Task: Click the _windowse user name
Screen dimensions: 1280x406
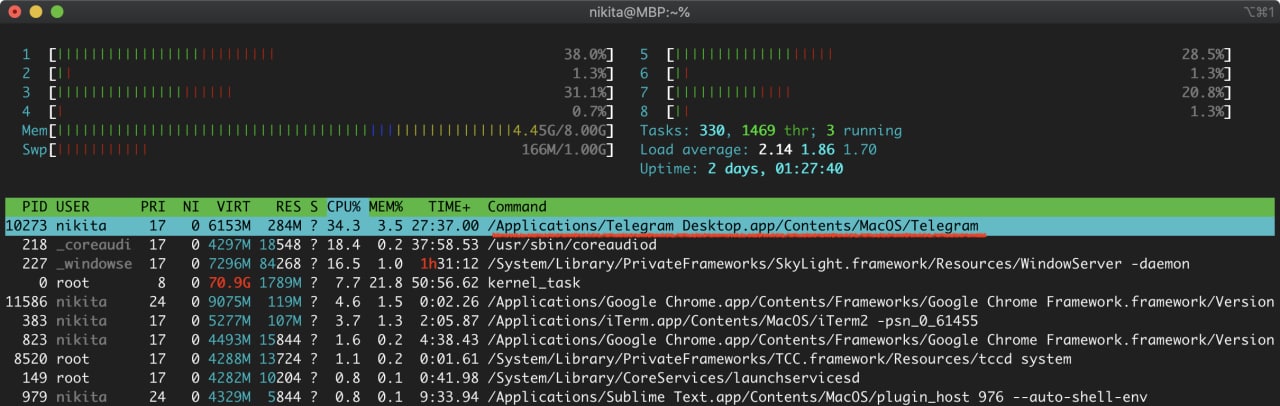Action: pyautogui.click(x=93, y=265)
